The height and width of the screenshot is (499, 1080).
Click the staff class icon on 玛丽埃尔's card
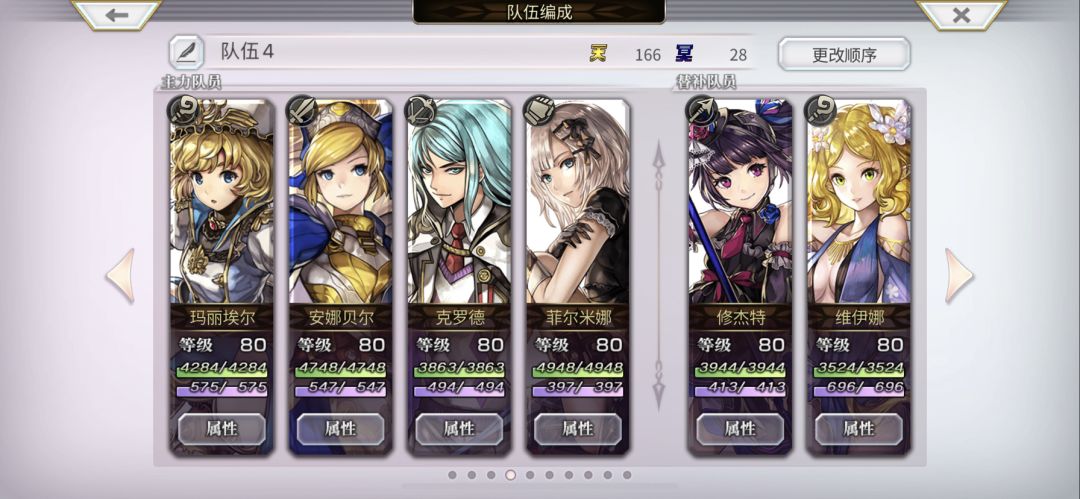184,110
